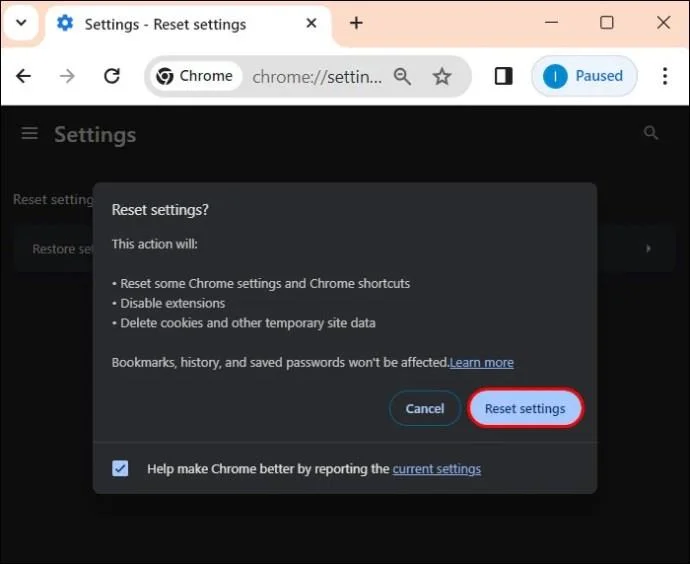690x564 pixels.
Task: Maximize the Chrome window
Action: (x=607, y=22)
